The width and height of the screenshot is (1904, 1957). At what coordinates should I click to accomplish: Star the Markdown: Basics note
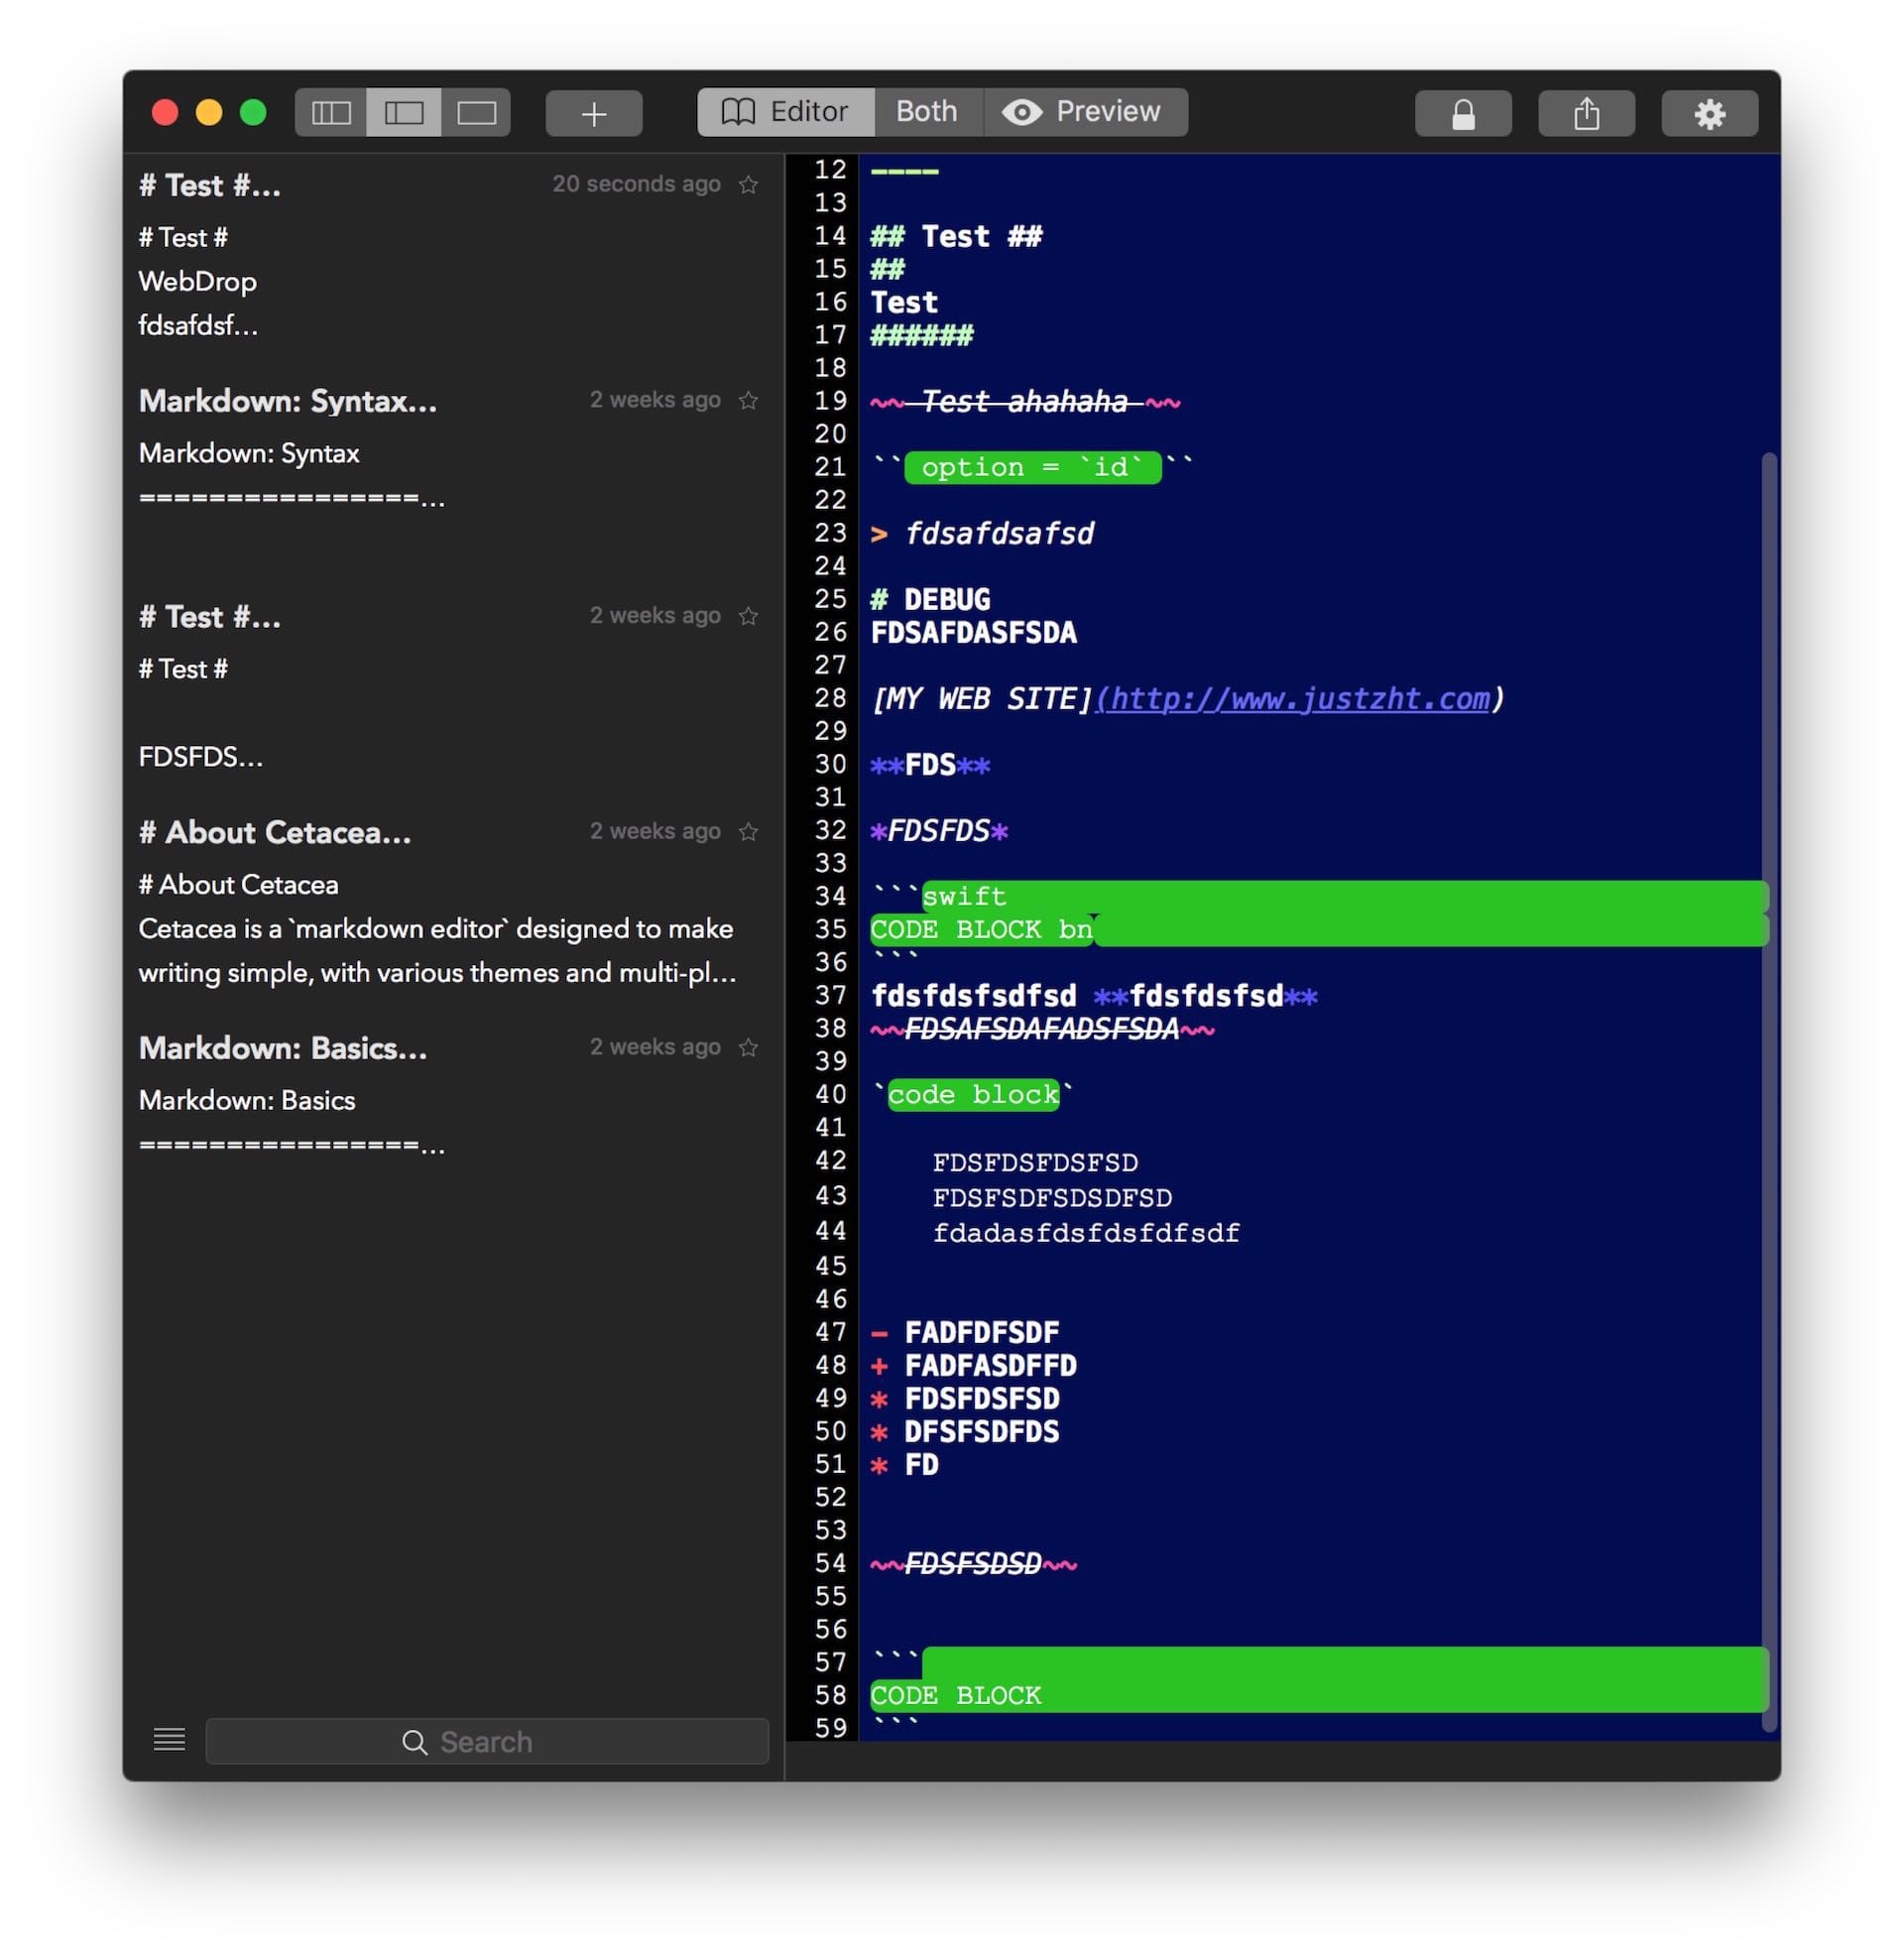pos(748,1047)
